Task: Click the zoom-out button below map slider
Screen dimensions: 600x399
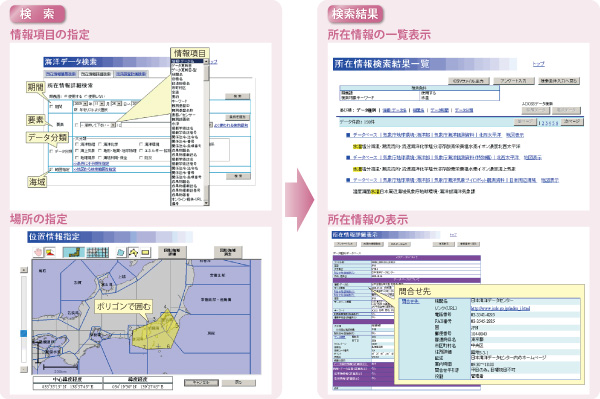Action: click(x=24, y=369)
